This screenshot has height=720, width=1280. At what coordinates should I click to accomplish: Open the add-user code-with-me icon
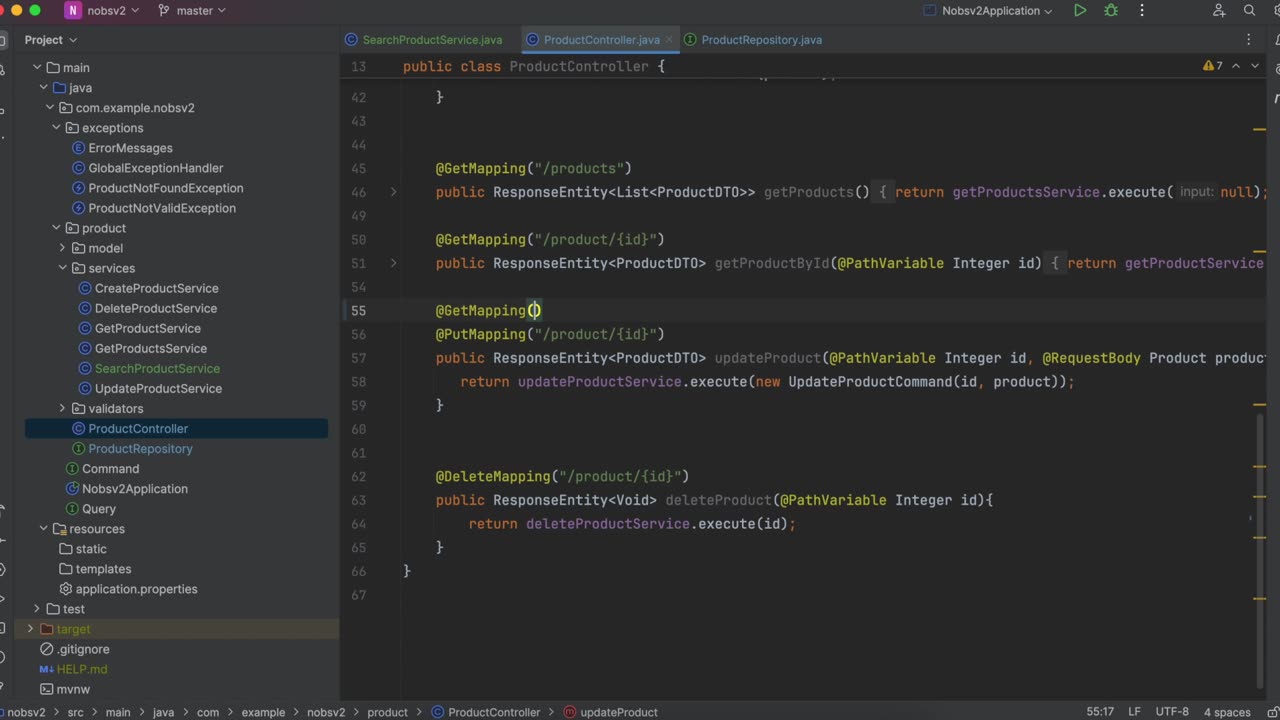tap(1219, 11)
